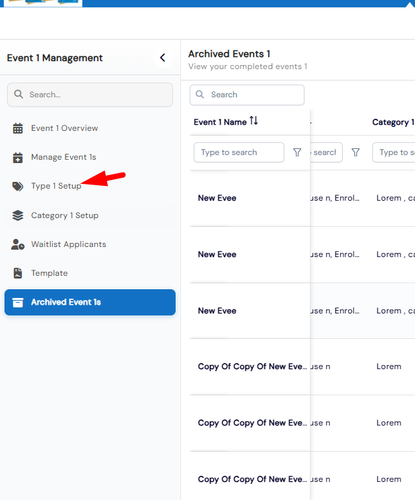415x500 pixels.
Task: Open first New Evee event row
Action: [x=302, y=198]
